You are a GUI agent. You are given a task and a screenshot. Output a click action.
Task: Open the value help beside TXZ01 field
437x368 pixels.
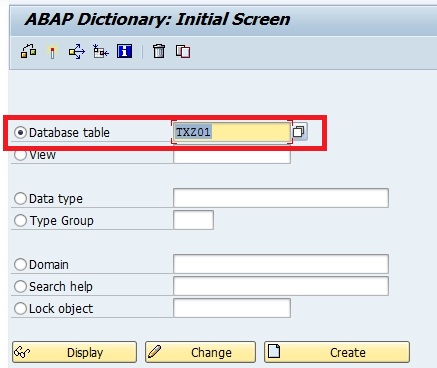click(x=299, y=132)
